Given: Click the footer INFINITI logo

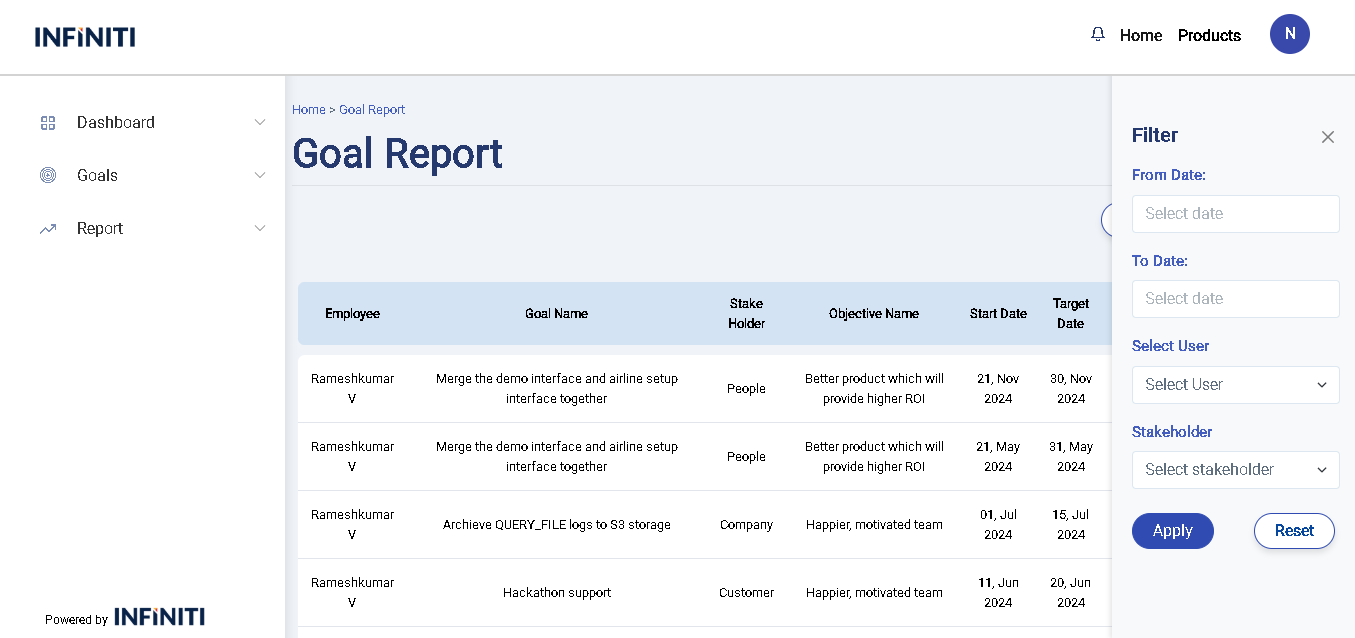Looking at the screenshot, I should [159, 617].
